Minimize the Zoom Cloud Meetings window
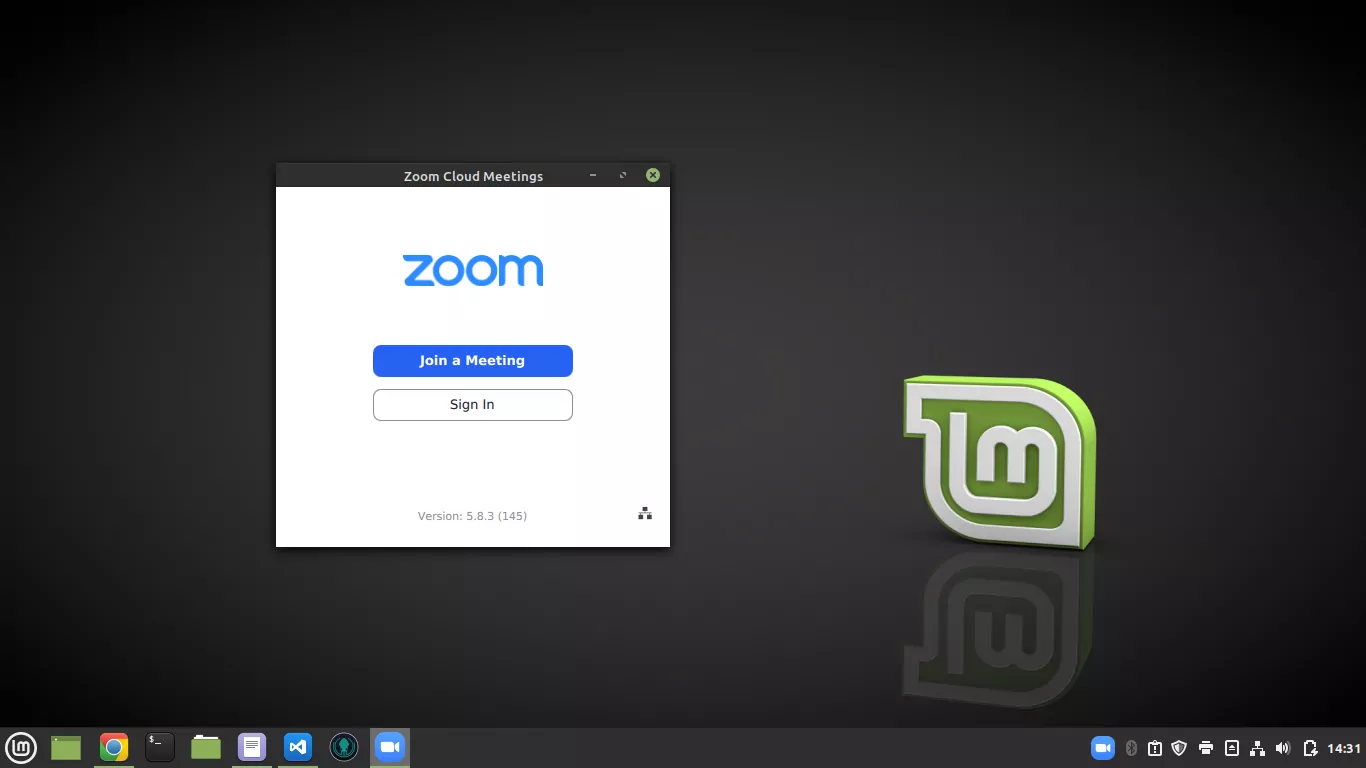The width and height of the screenshot is (1366, 768). pyautogui.click(x=593, y=175)
